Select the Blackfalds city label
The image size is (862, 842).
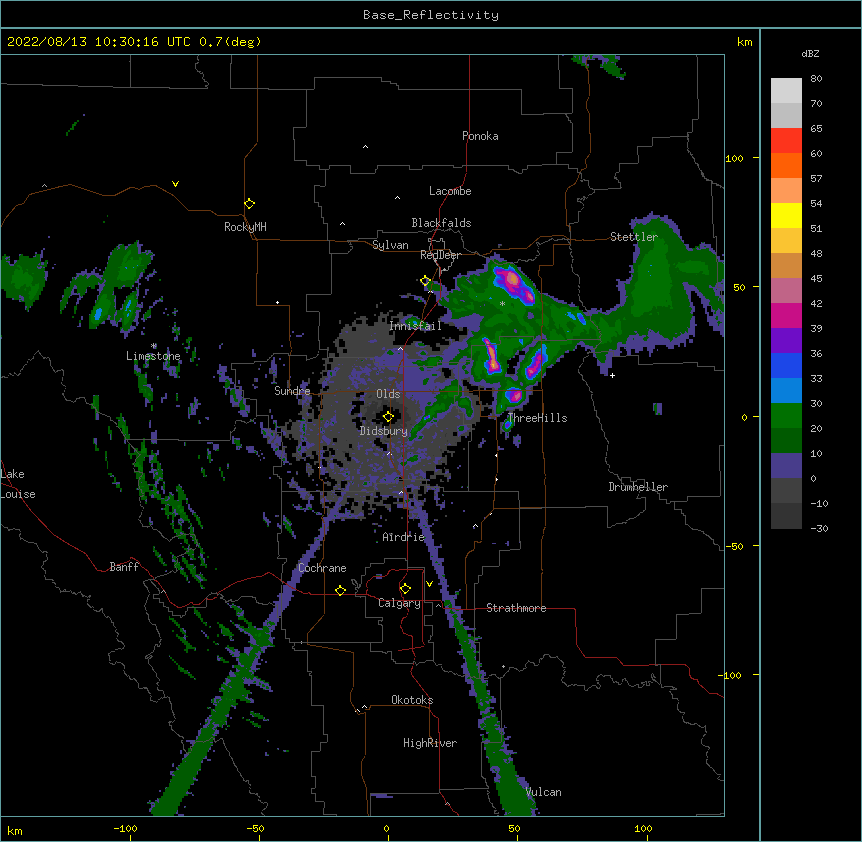click(x=441, y=223)
